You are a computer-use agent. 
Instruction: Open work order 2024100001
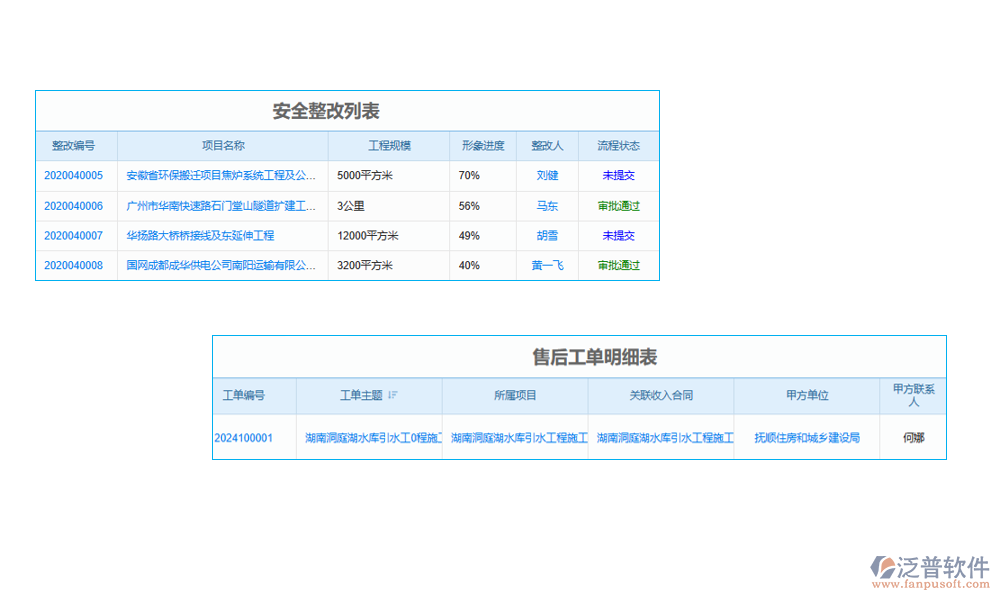pyautogui.click(x=244, y=438)
